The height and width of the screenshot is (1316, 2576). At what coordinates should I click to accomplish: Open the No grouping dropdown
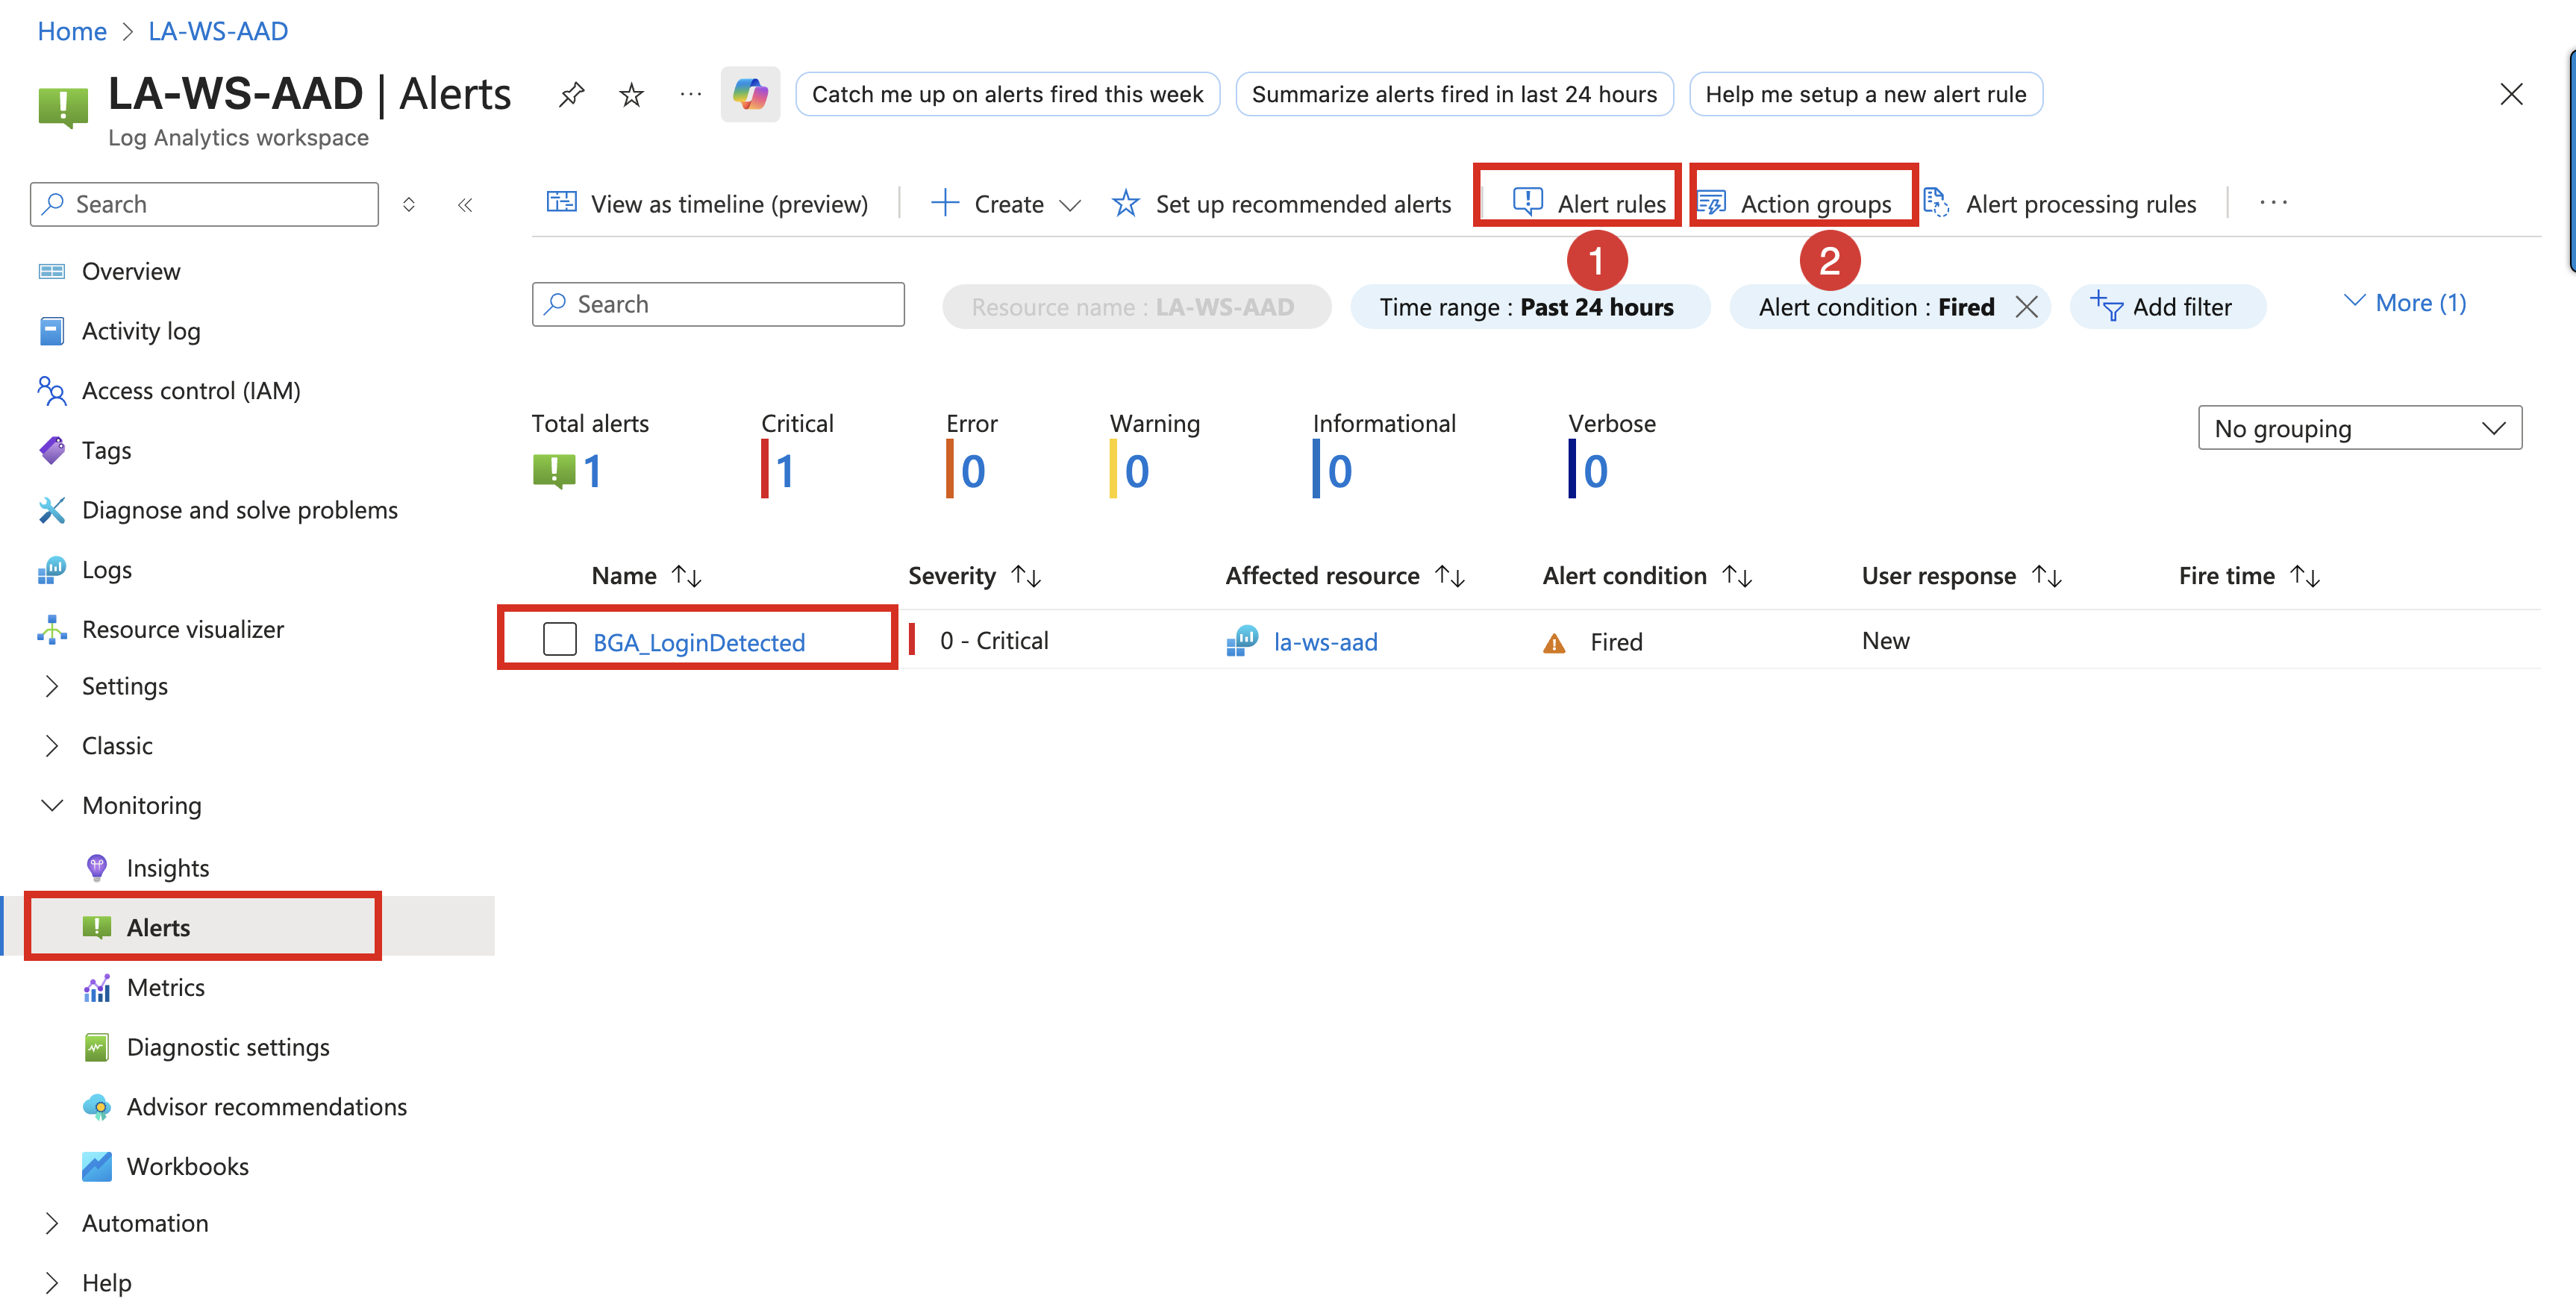pyautogui.click(x=2360, y=428)
